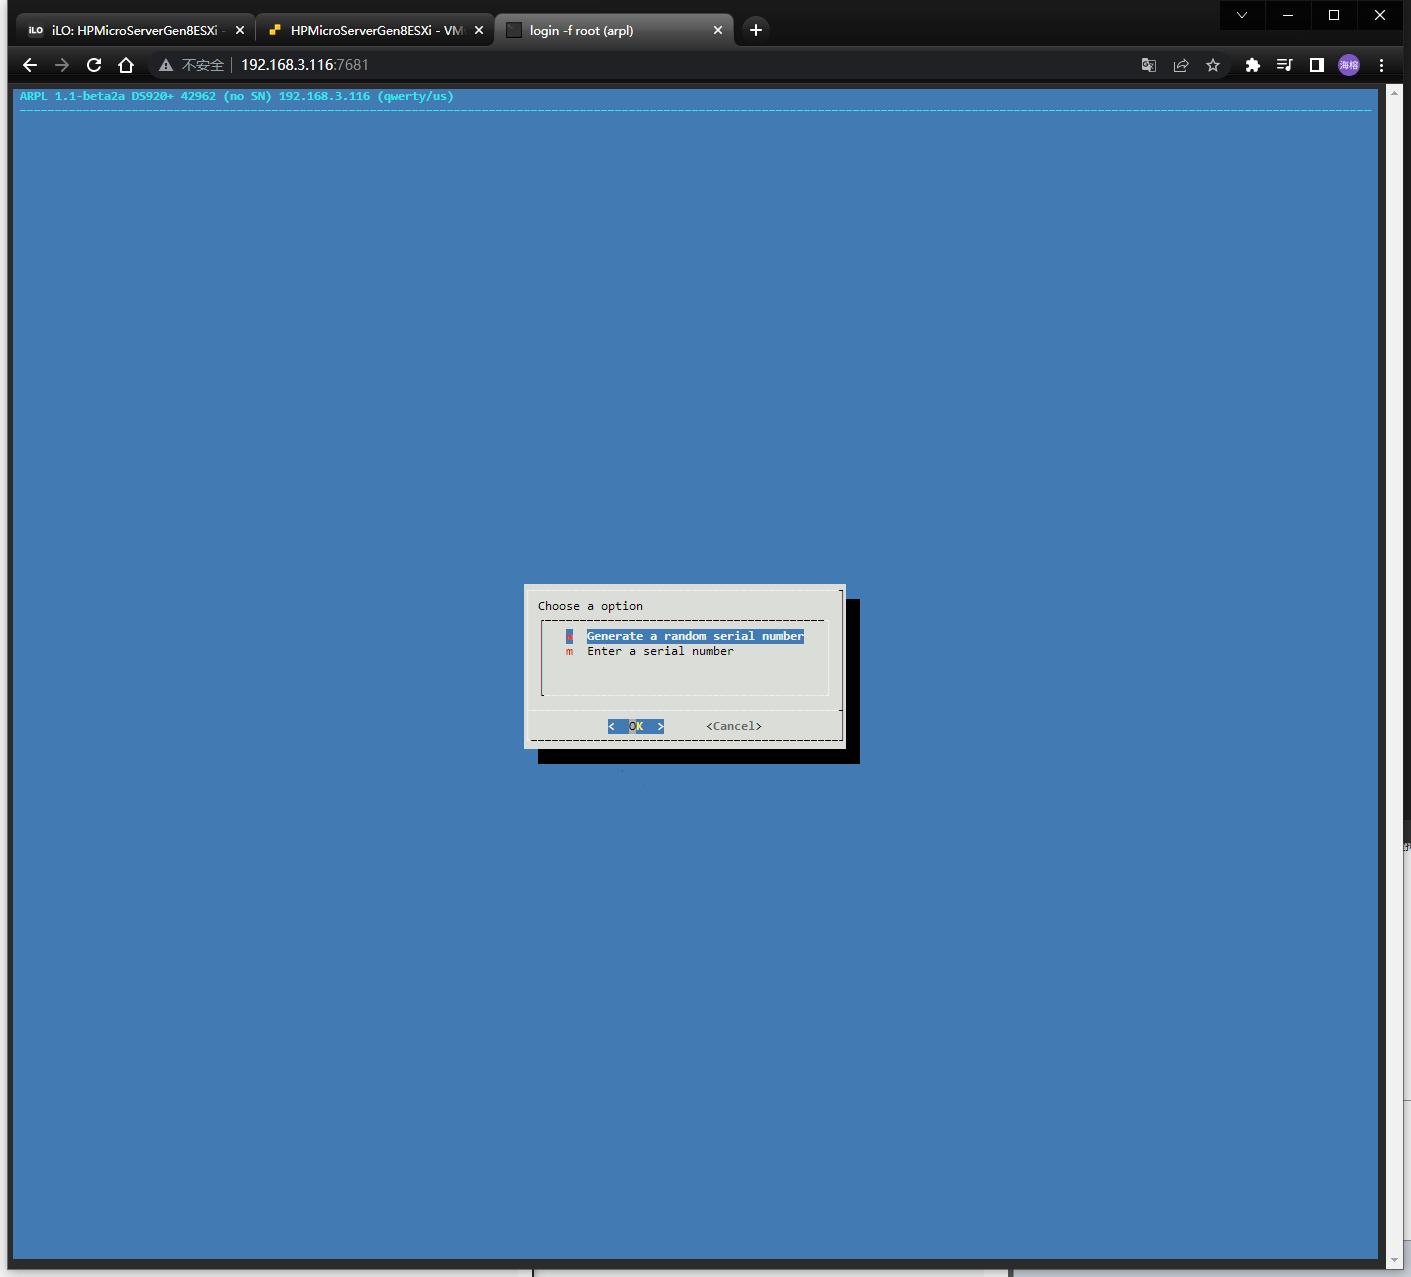Reload the current page

[x=94, y=65]
